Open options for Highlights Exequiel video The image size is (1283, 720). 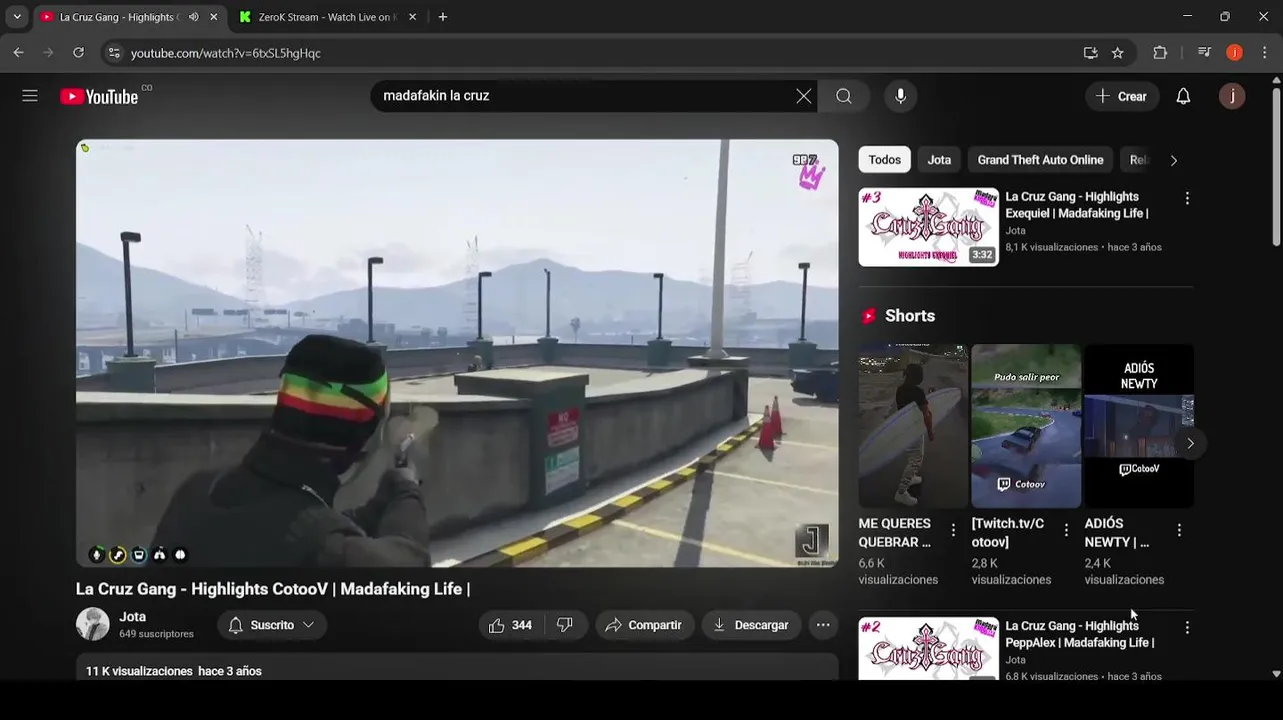1187,199
